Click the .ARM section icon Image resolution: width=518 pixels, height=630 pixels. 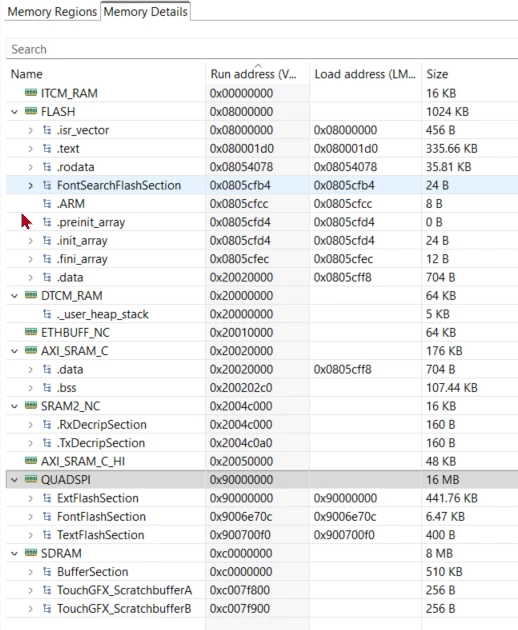47,203
